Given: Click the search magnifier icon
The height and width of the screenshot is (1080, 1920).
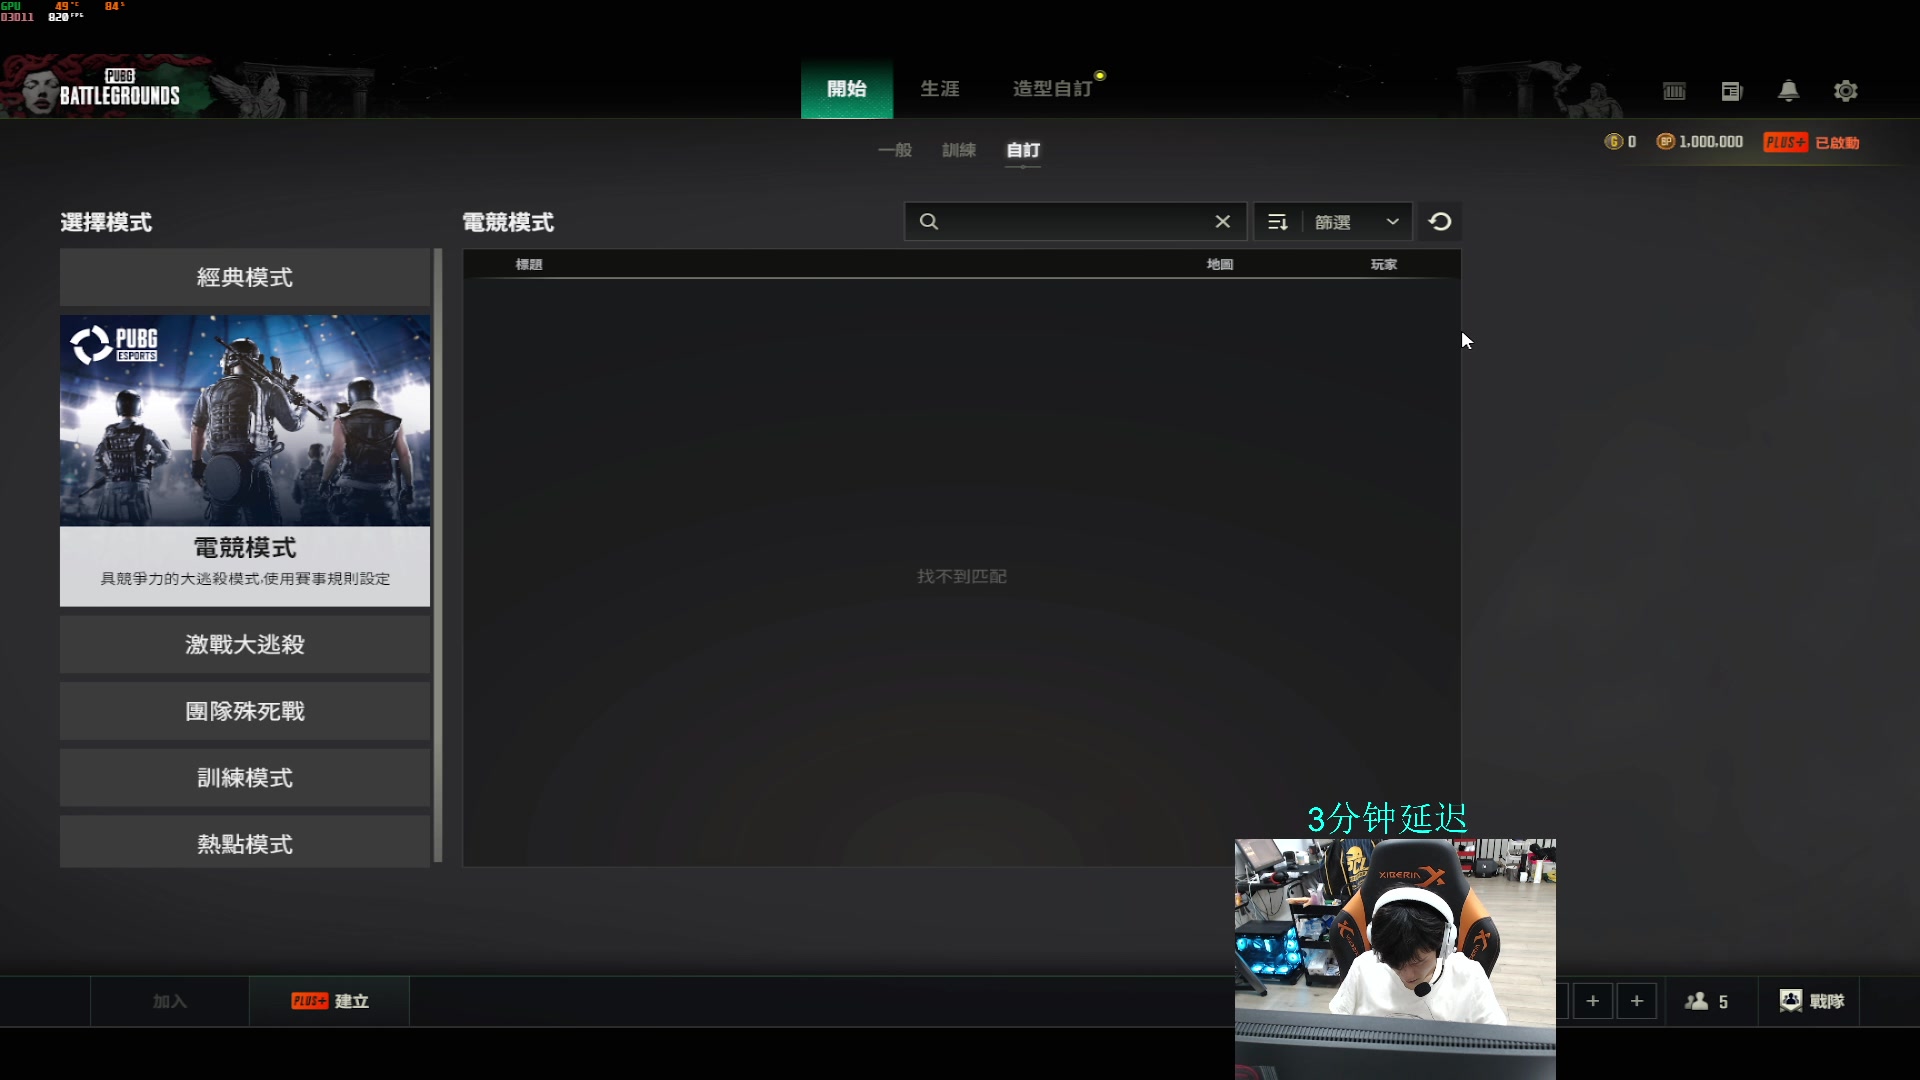Looking at the screenshot, I should [929, 222].
